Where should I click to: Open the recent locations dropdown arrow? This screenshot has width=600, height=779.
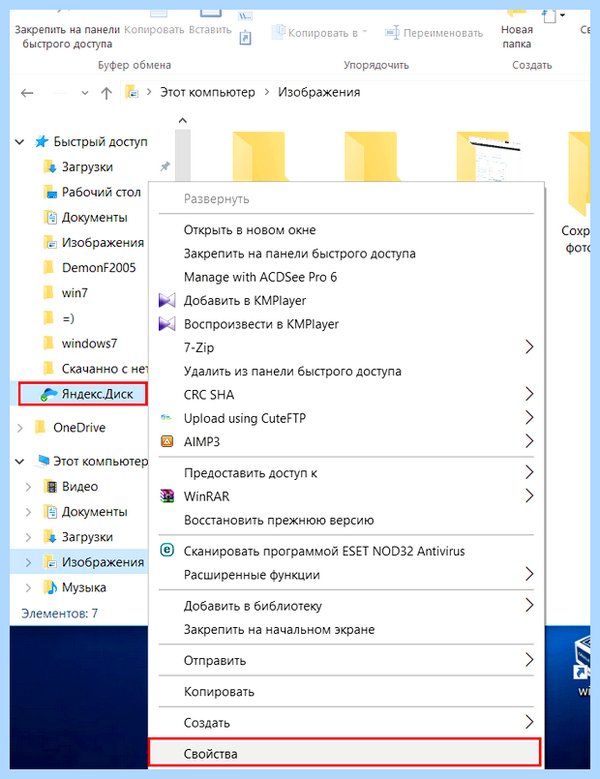tap(85, 93)
